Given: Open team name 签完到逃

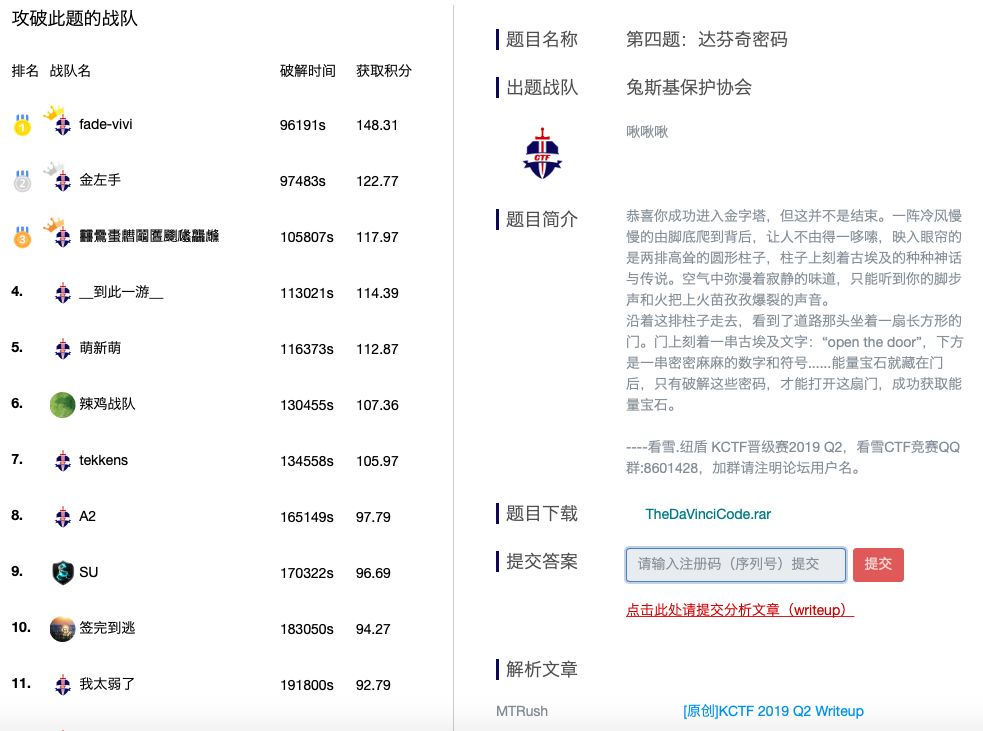Looking at the screenshot, I should coord(107,628).
